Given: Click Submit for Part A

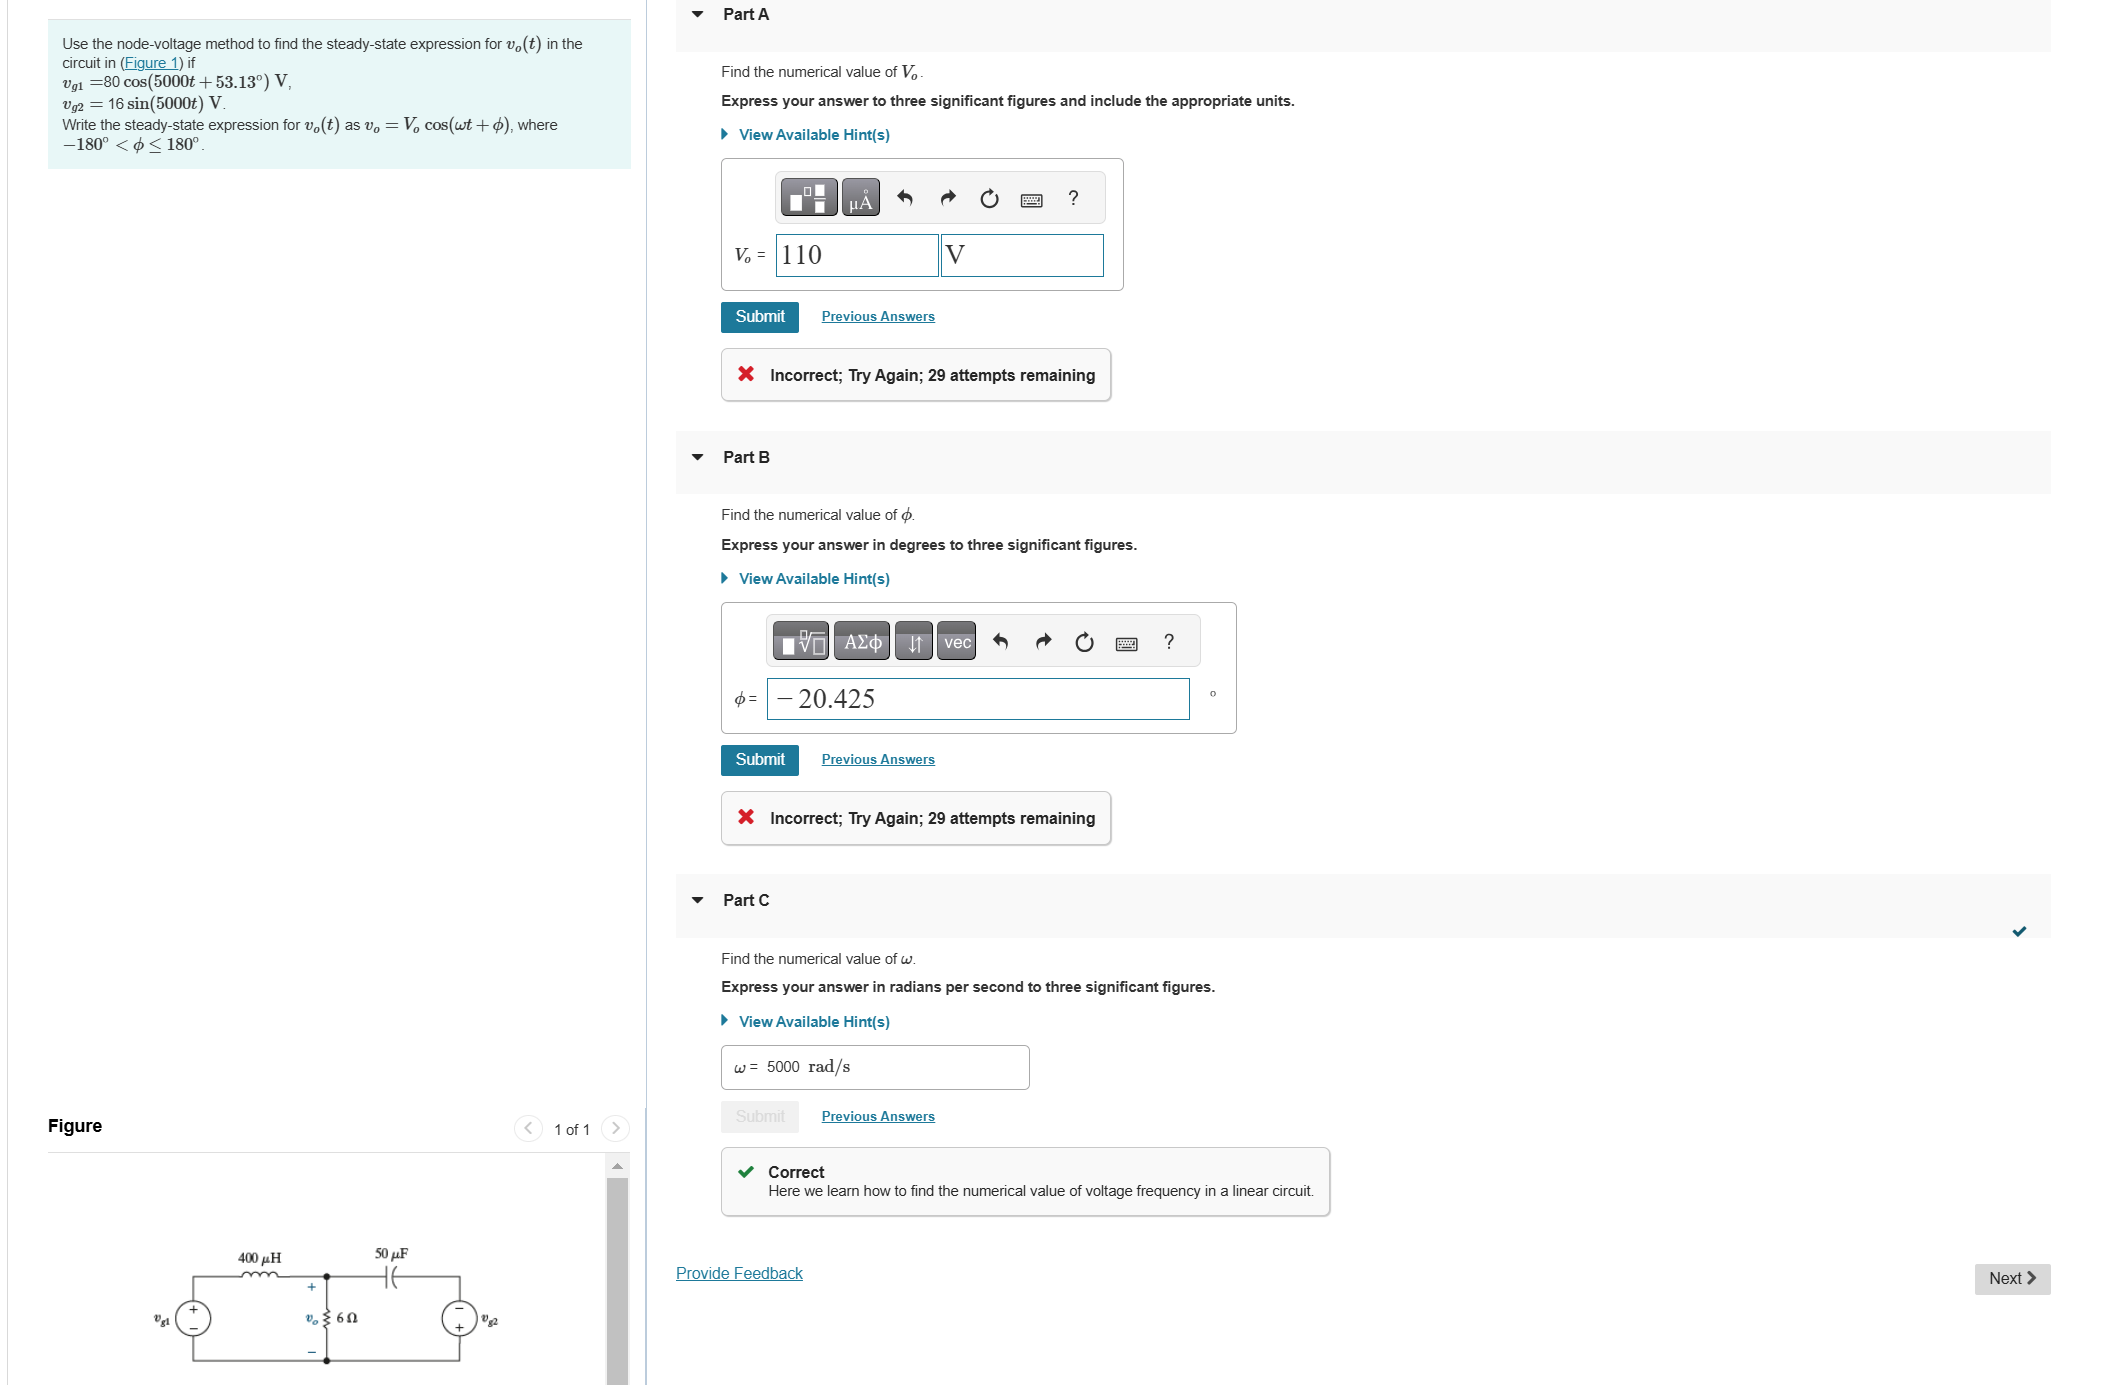Looking at the screenshot, I should (x=759, y=316).
